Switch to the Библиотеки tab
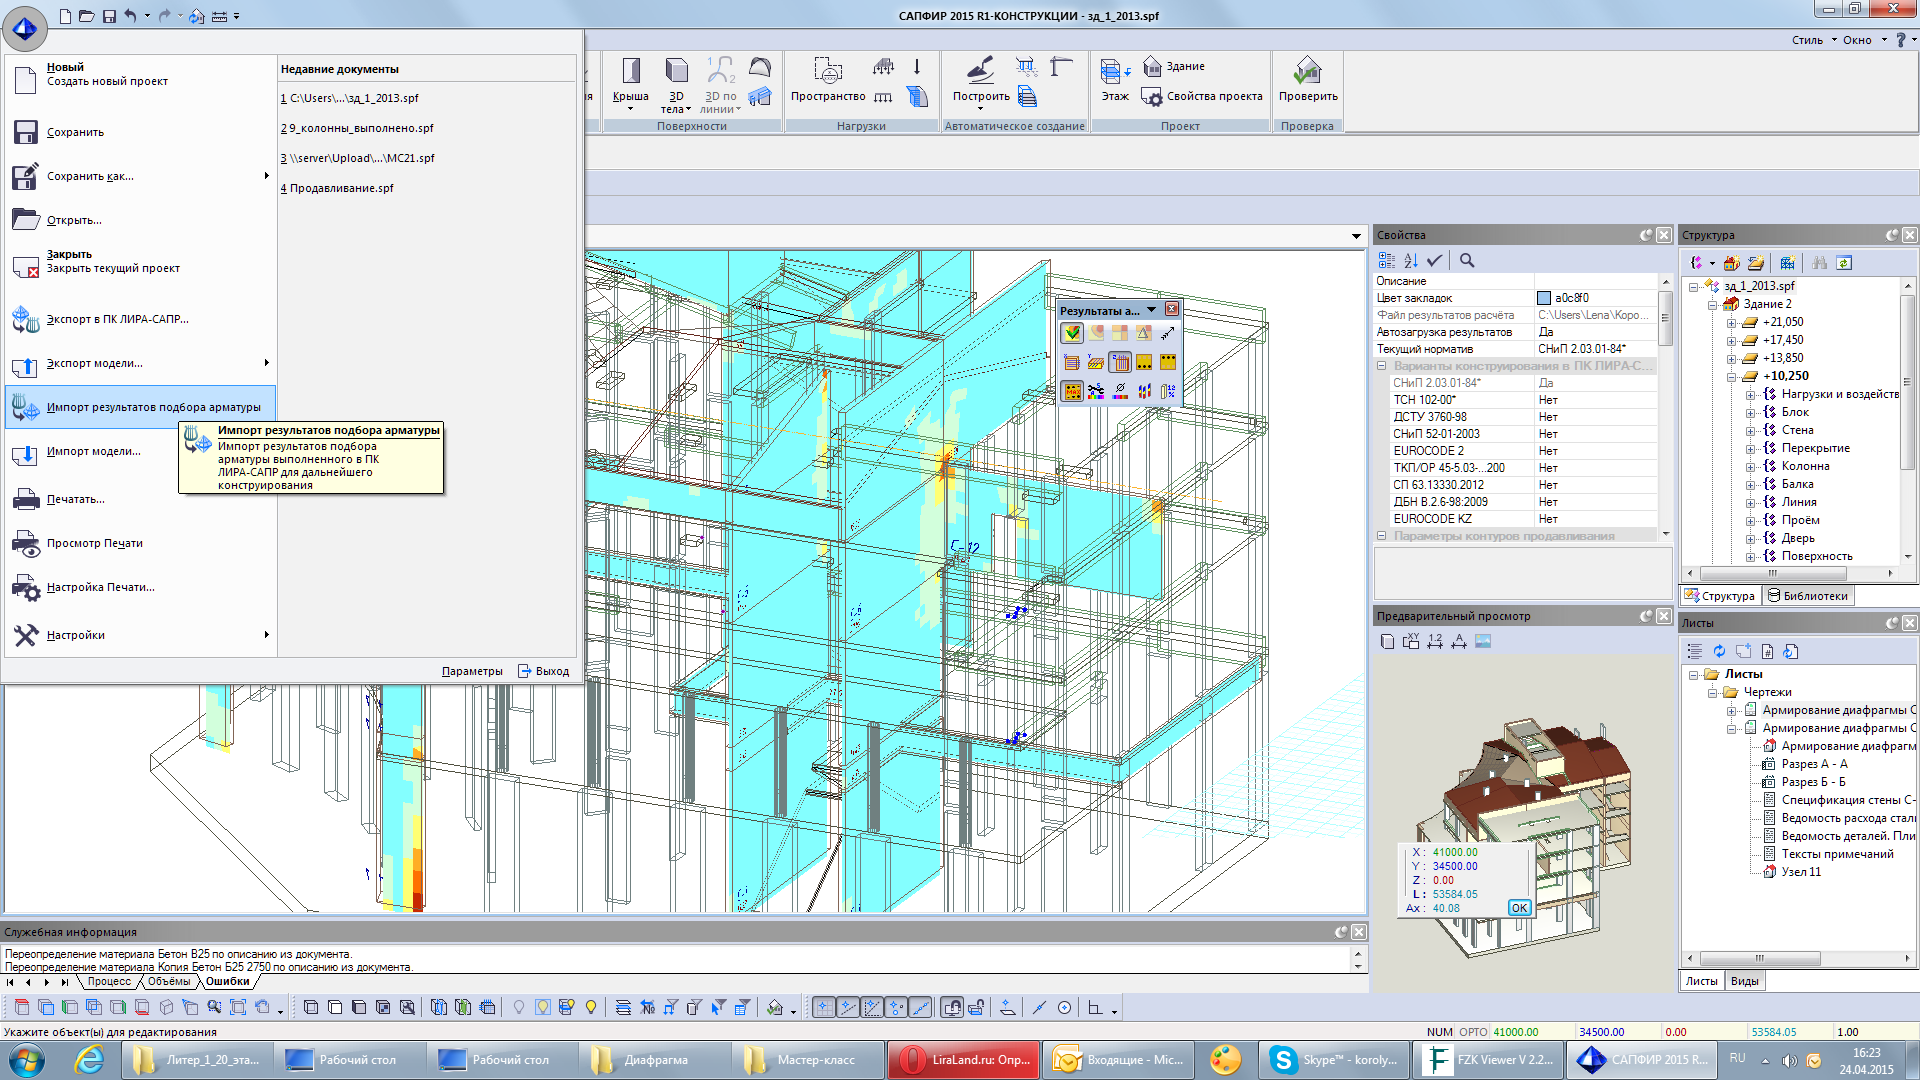 pyautogui.click(x=1806, y=596)
